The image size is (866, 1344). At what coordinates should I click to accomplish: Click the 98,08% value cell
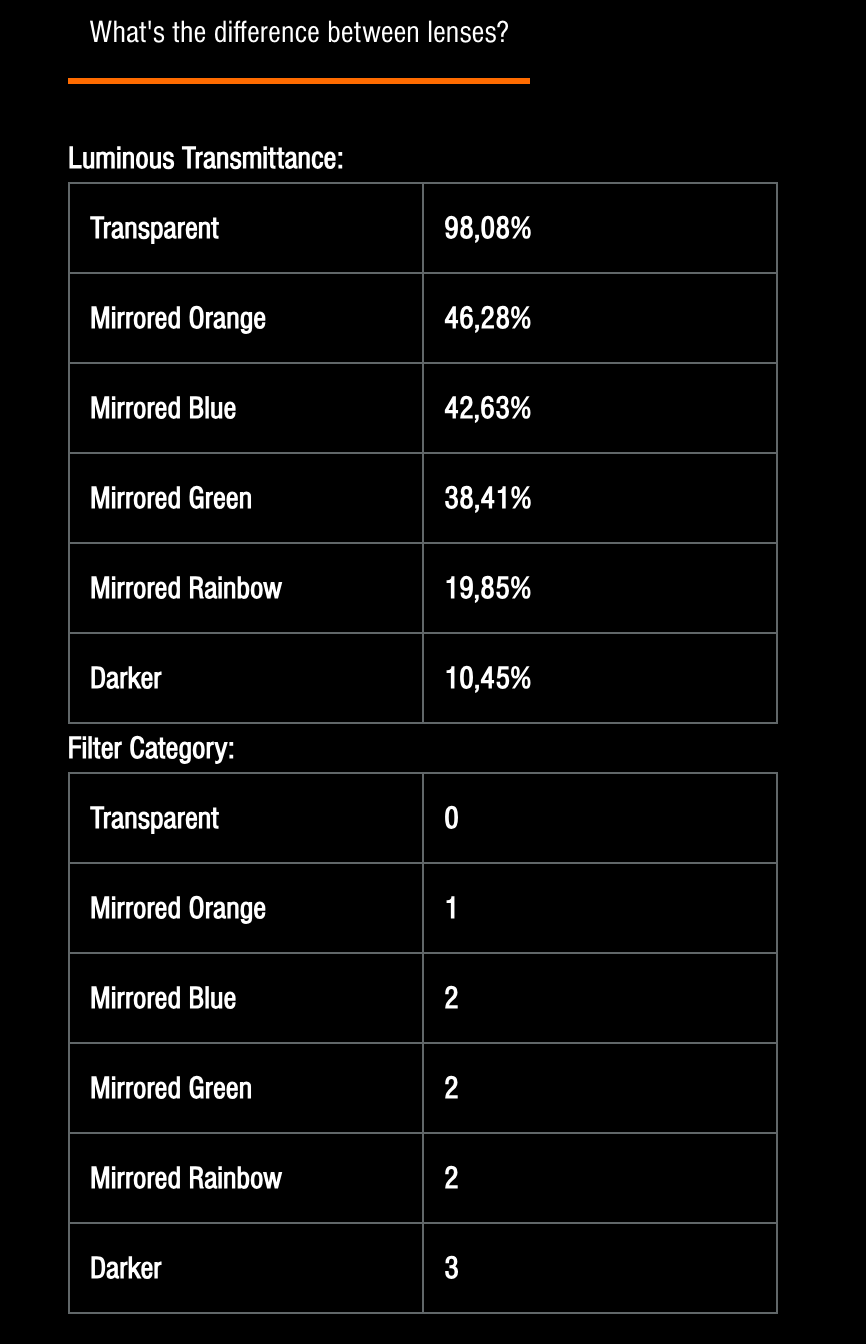pyautogui.click(x=600, y=228)
